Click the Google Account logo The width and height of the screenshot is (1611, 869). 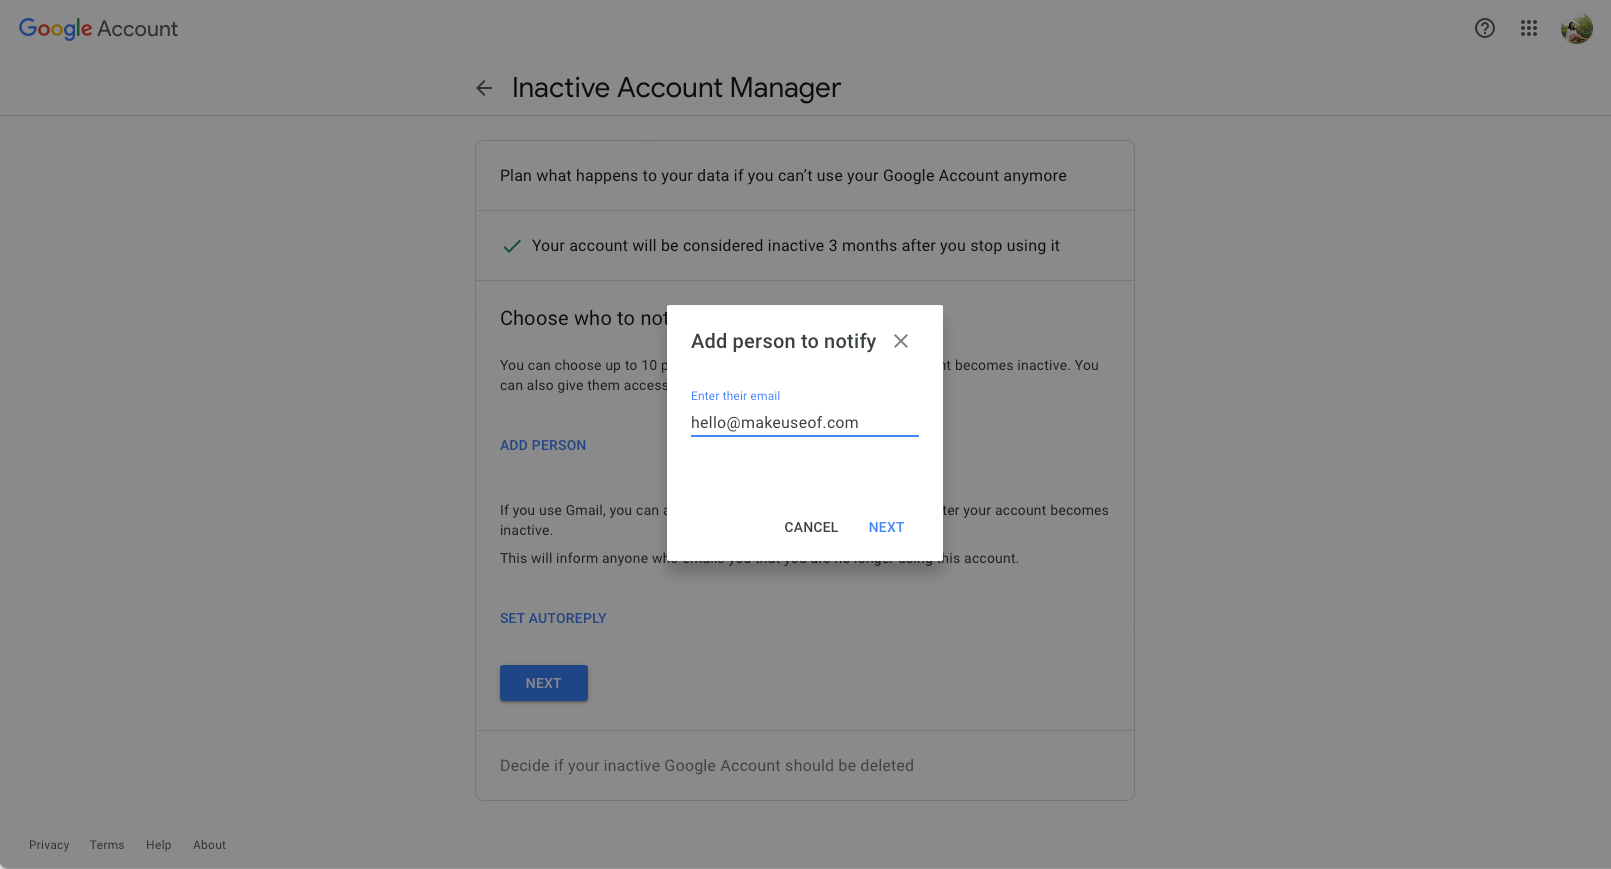[98, 29]
